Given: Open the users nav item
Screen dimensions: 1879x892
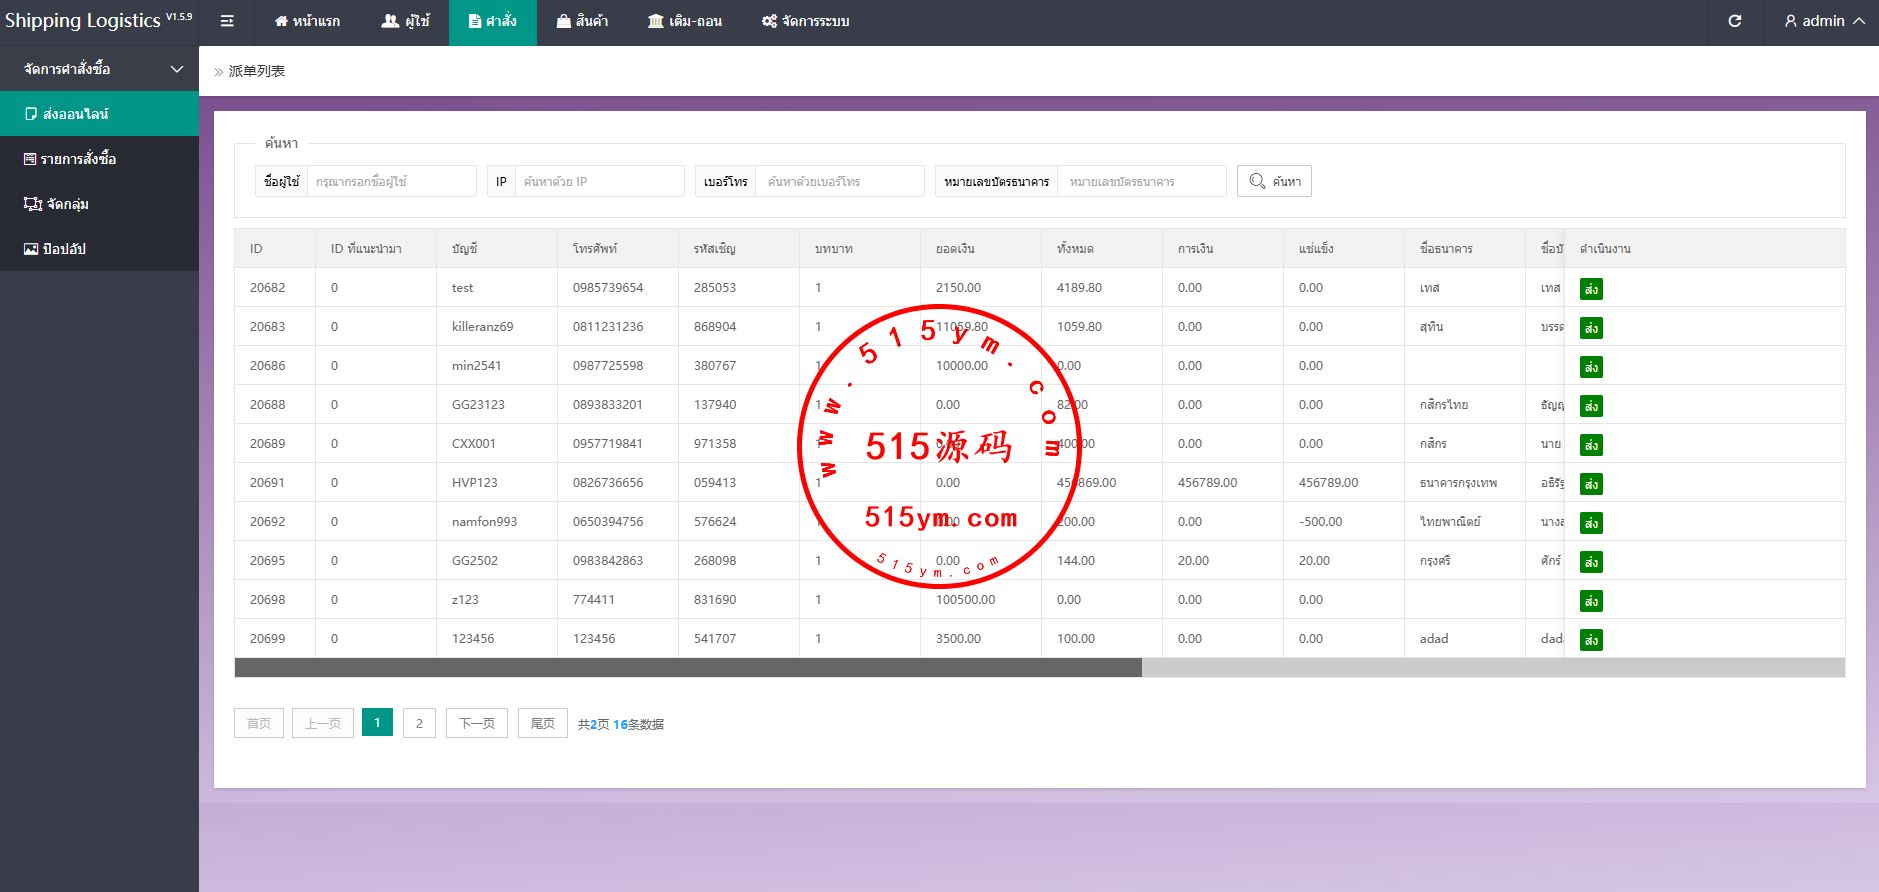Looking at the screenshot, I should [x=406, y=21].
